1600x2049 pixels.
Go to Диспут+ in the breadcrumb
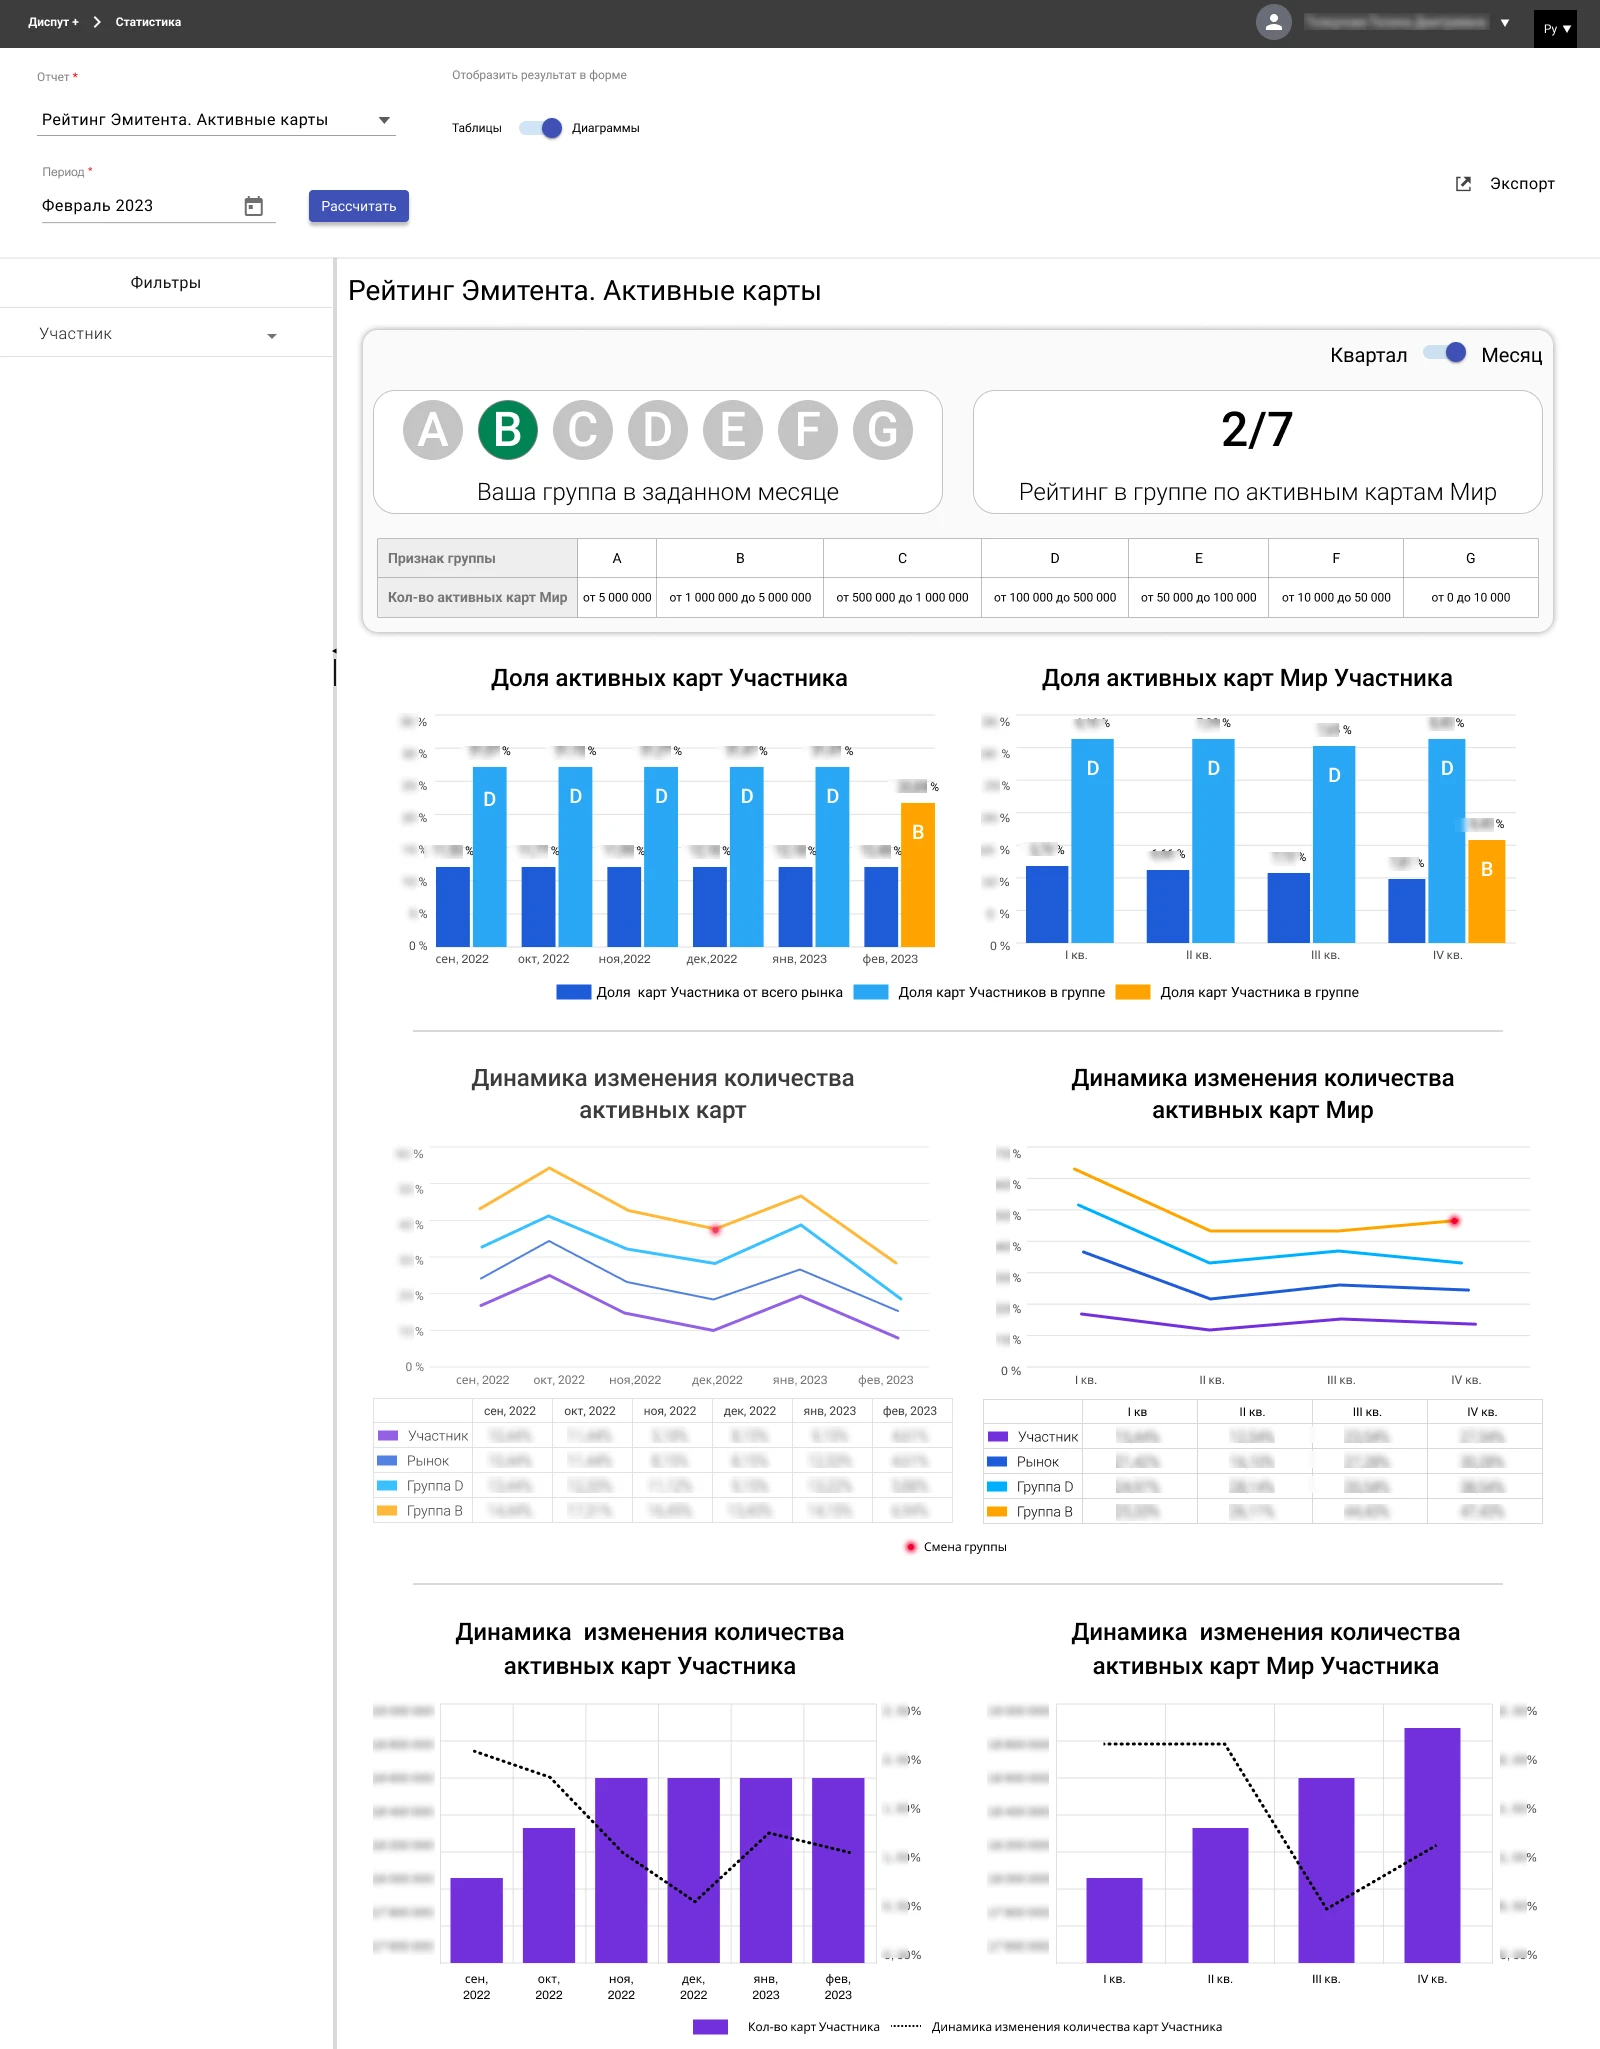pos(53,22)
